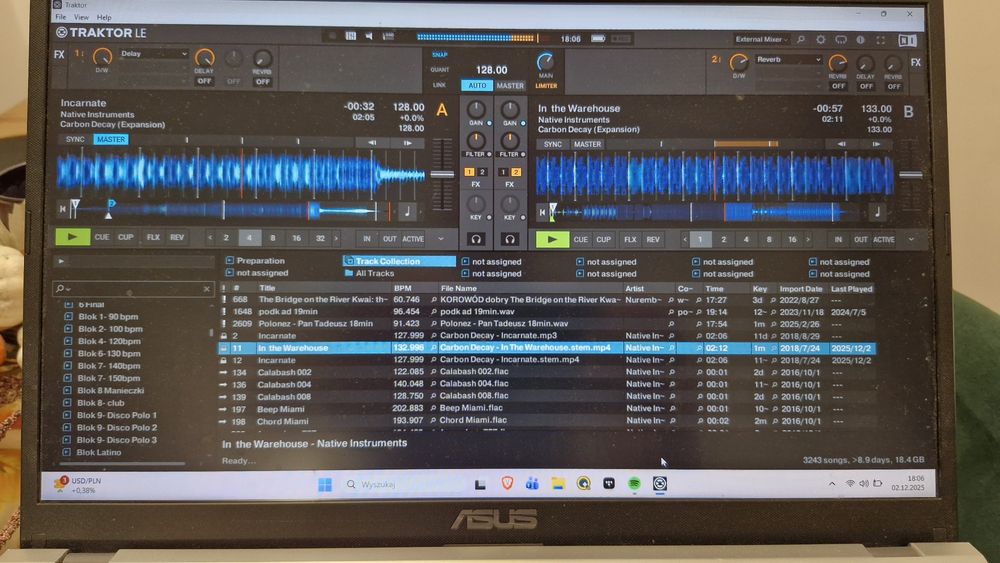Viewport: 1000px width, 563px height.
Task: Click the search magnifier in header
Action: point(801,40)
